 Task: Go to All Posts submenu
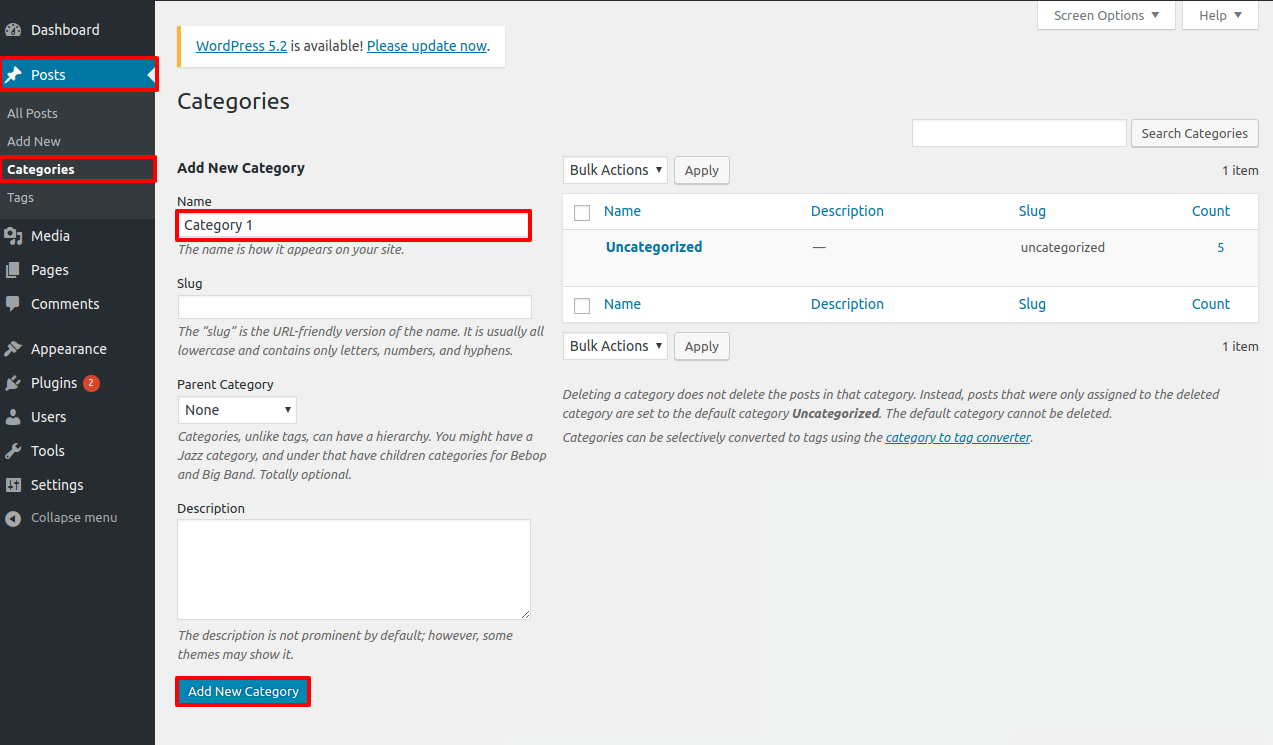(33, 114)
